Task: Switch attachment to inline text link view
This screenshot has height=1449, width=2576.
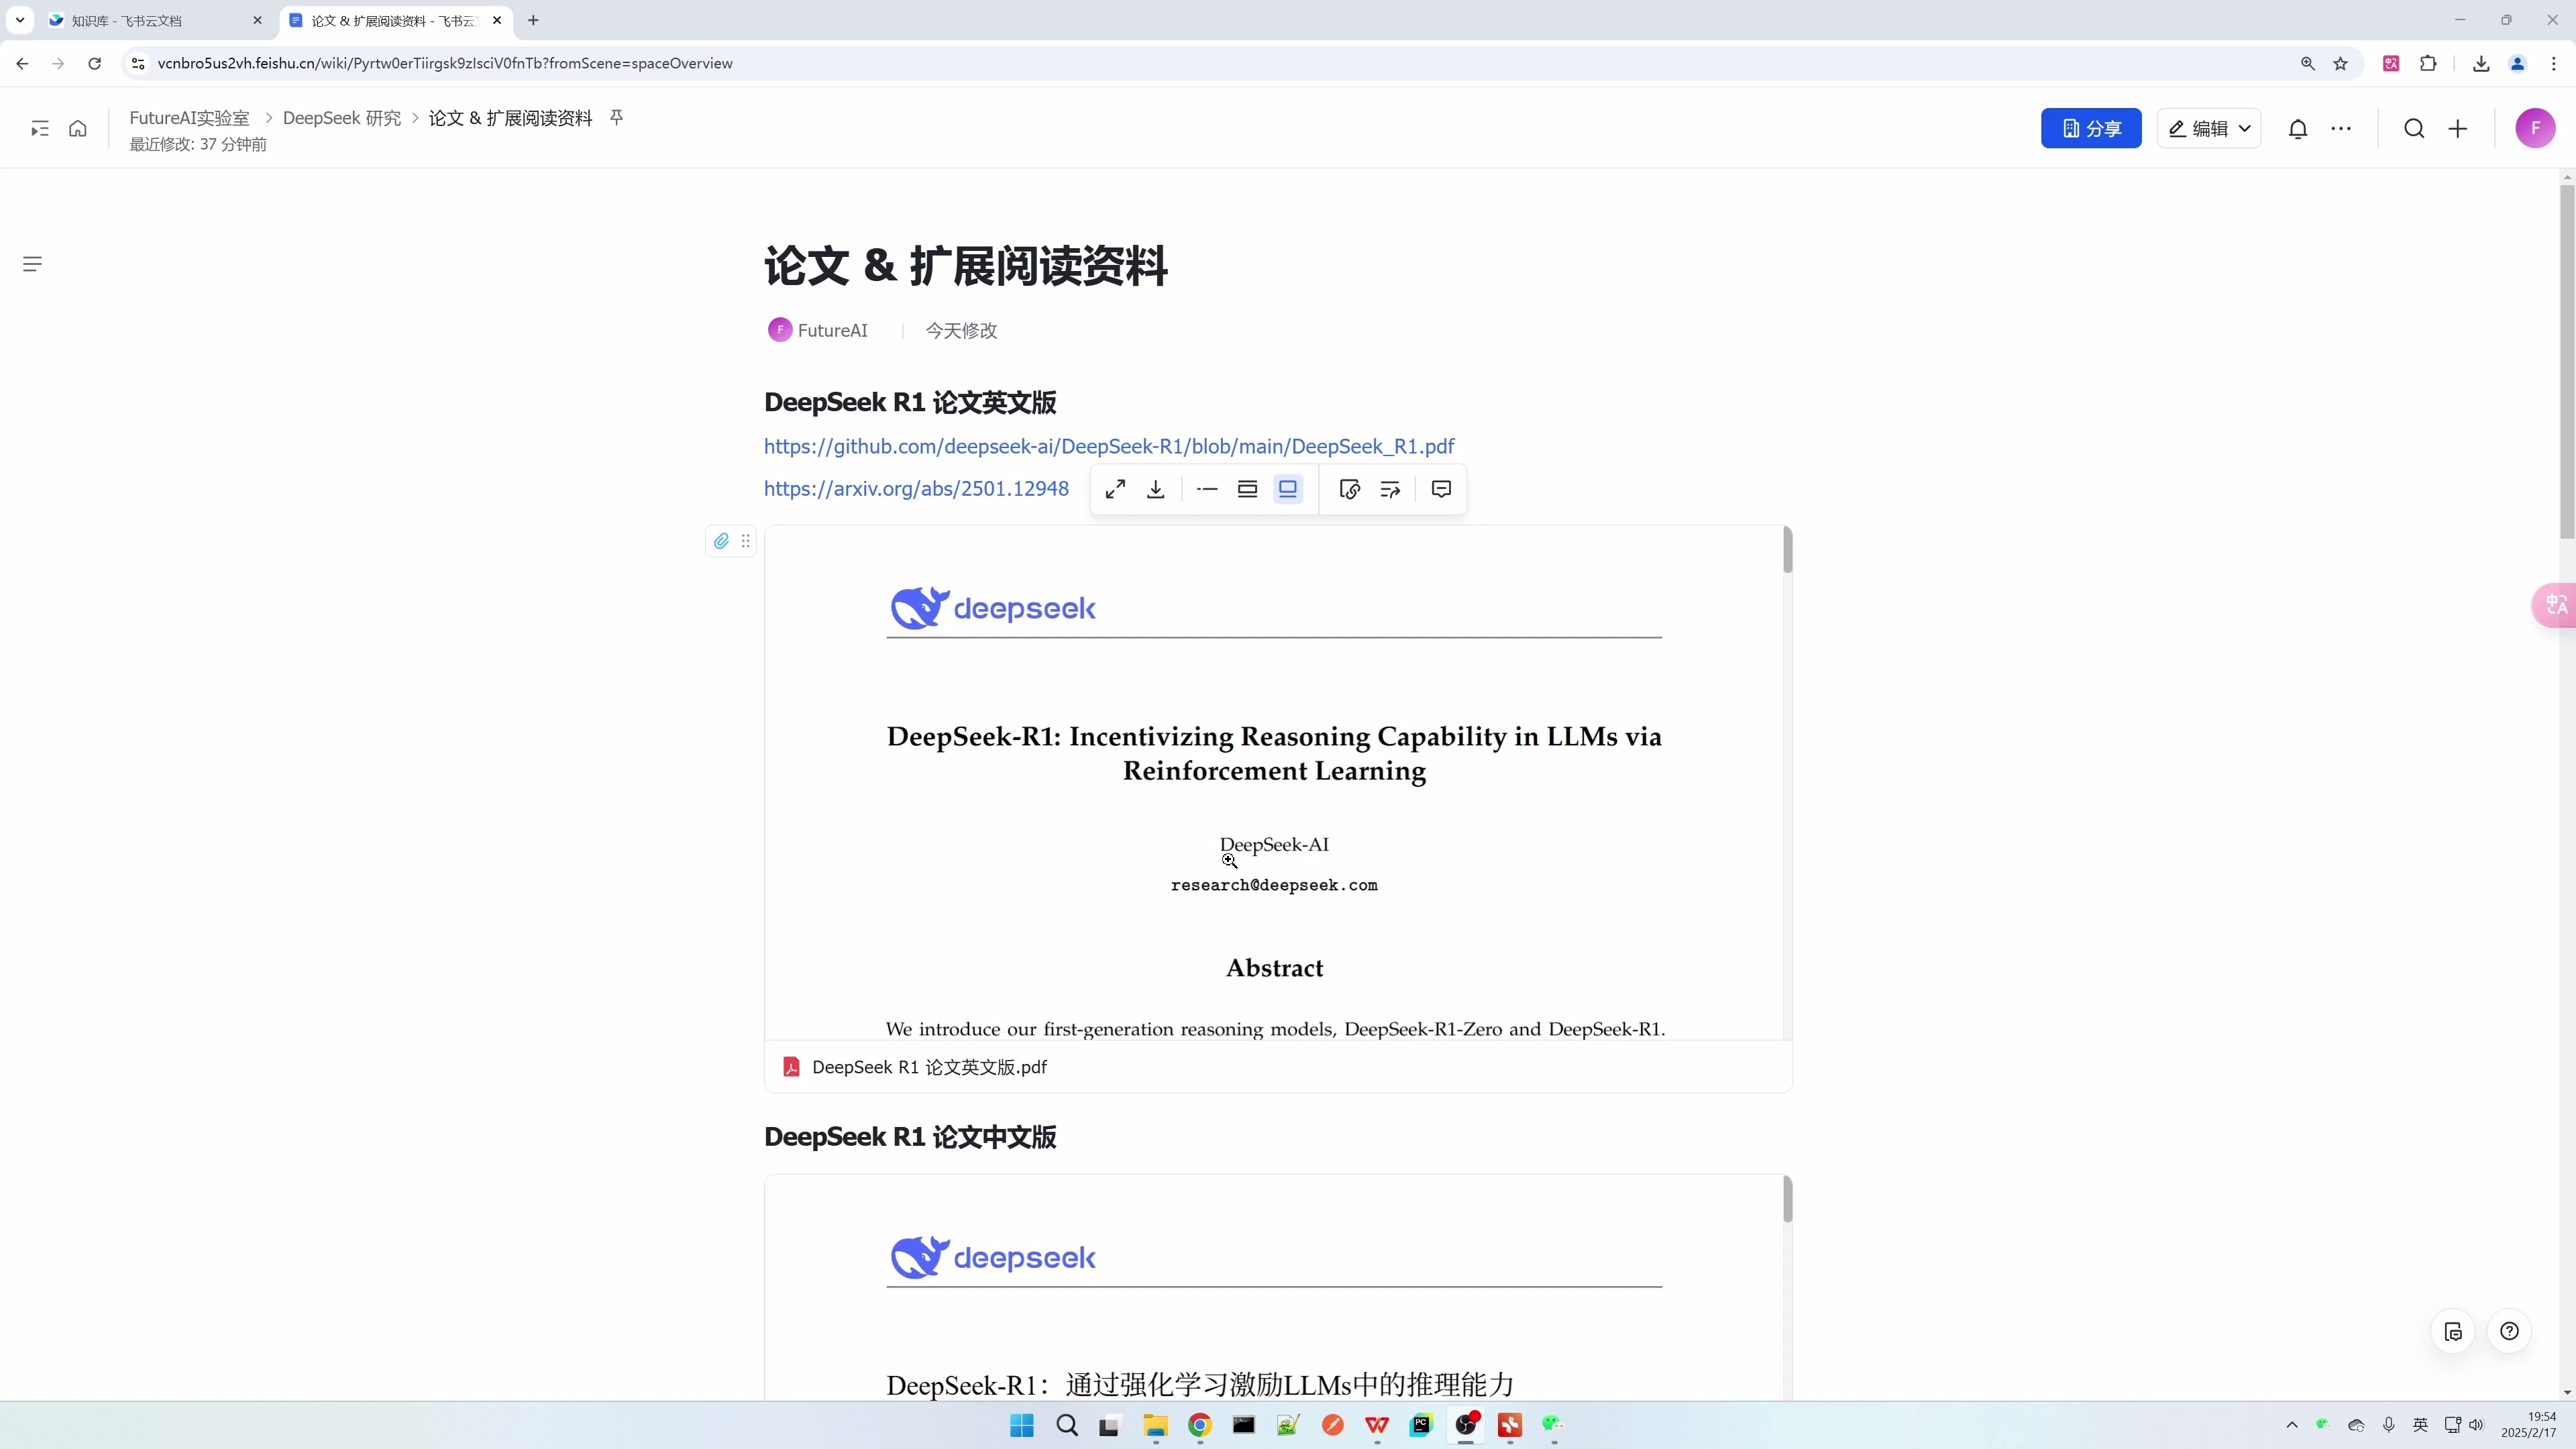Action: pos(1207,489)
